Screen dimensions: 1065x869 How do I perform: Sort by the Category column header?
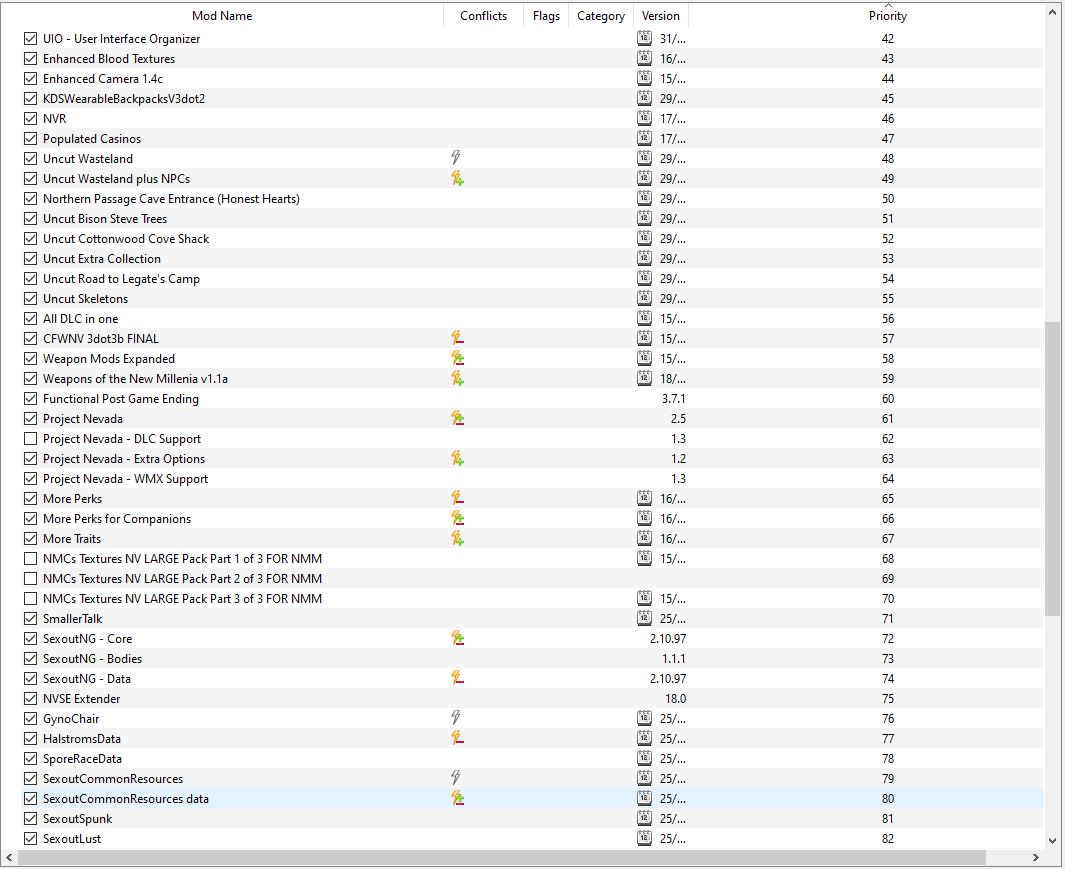[600, 16]
